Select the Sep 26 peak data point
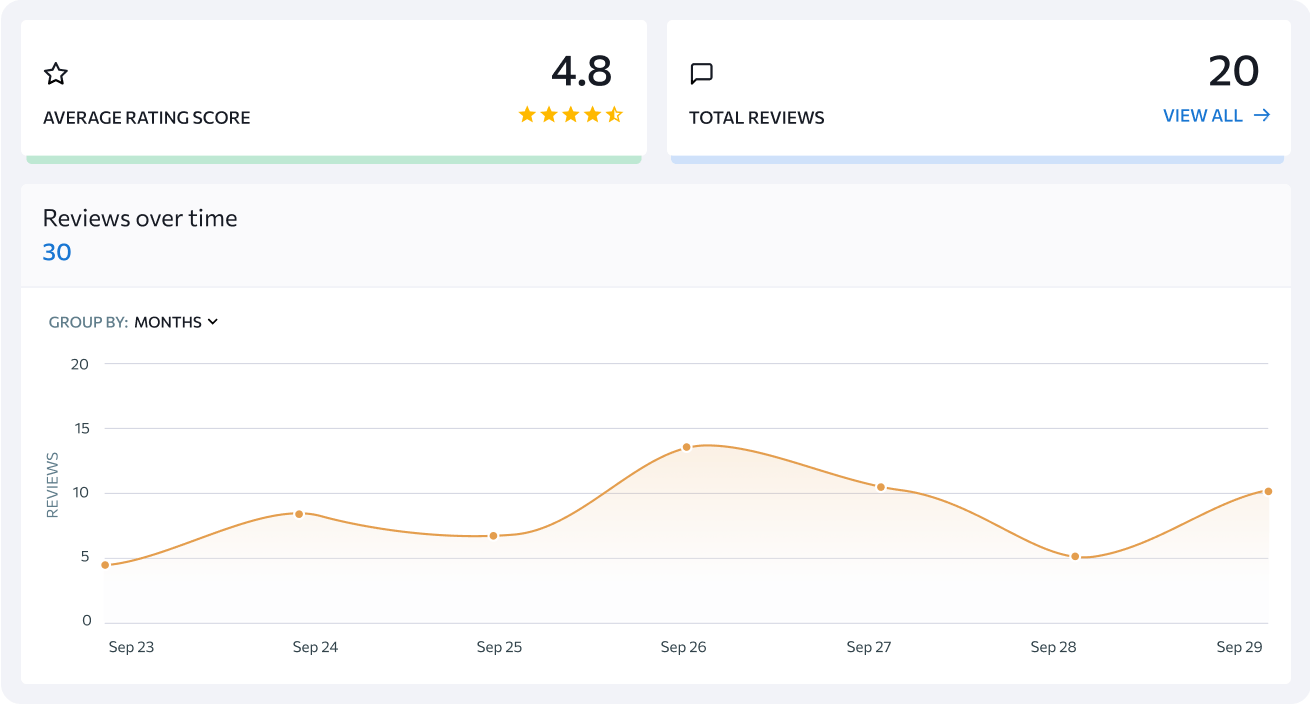Screen dimensions: 1310x704 tap(686, 447)
